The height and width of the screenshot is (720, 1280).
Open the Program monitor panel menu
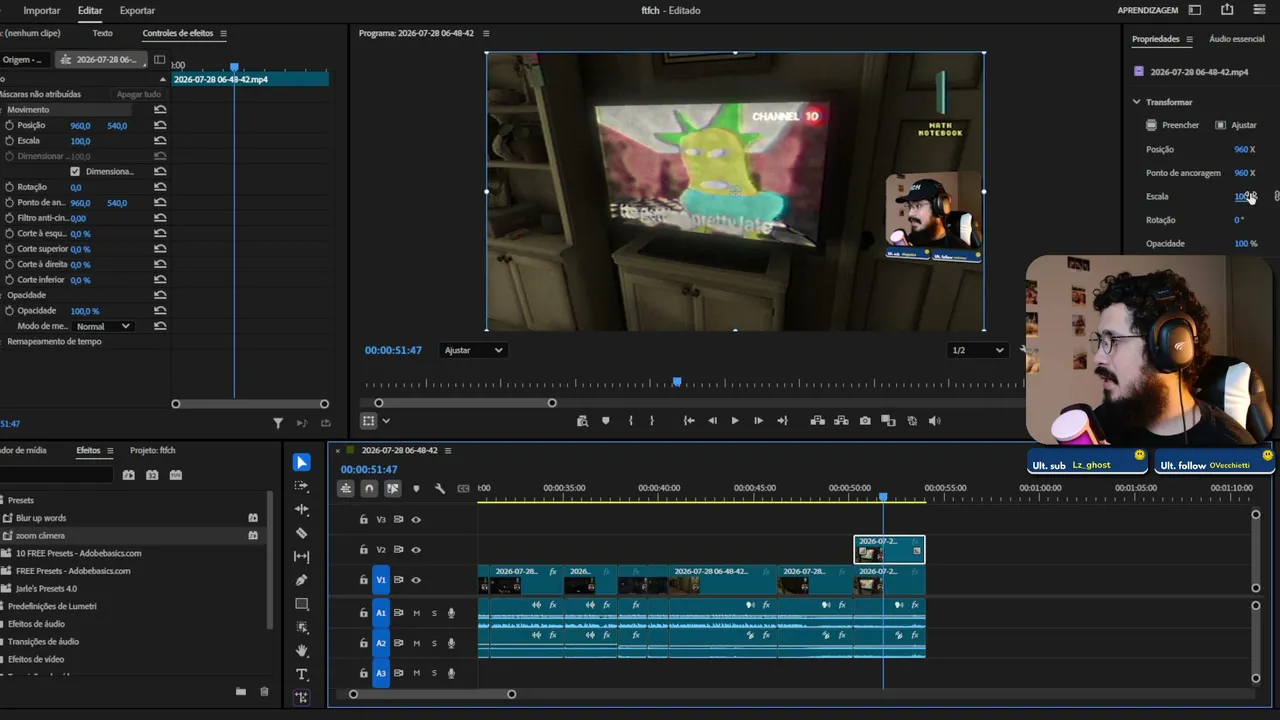486,33
